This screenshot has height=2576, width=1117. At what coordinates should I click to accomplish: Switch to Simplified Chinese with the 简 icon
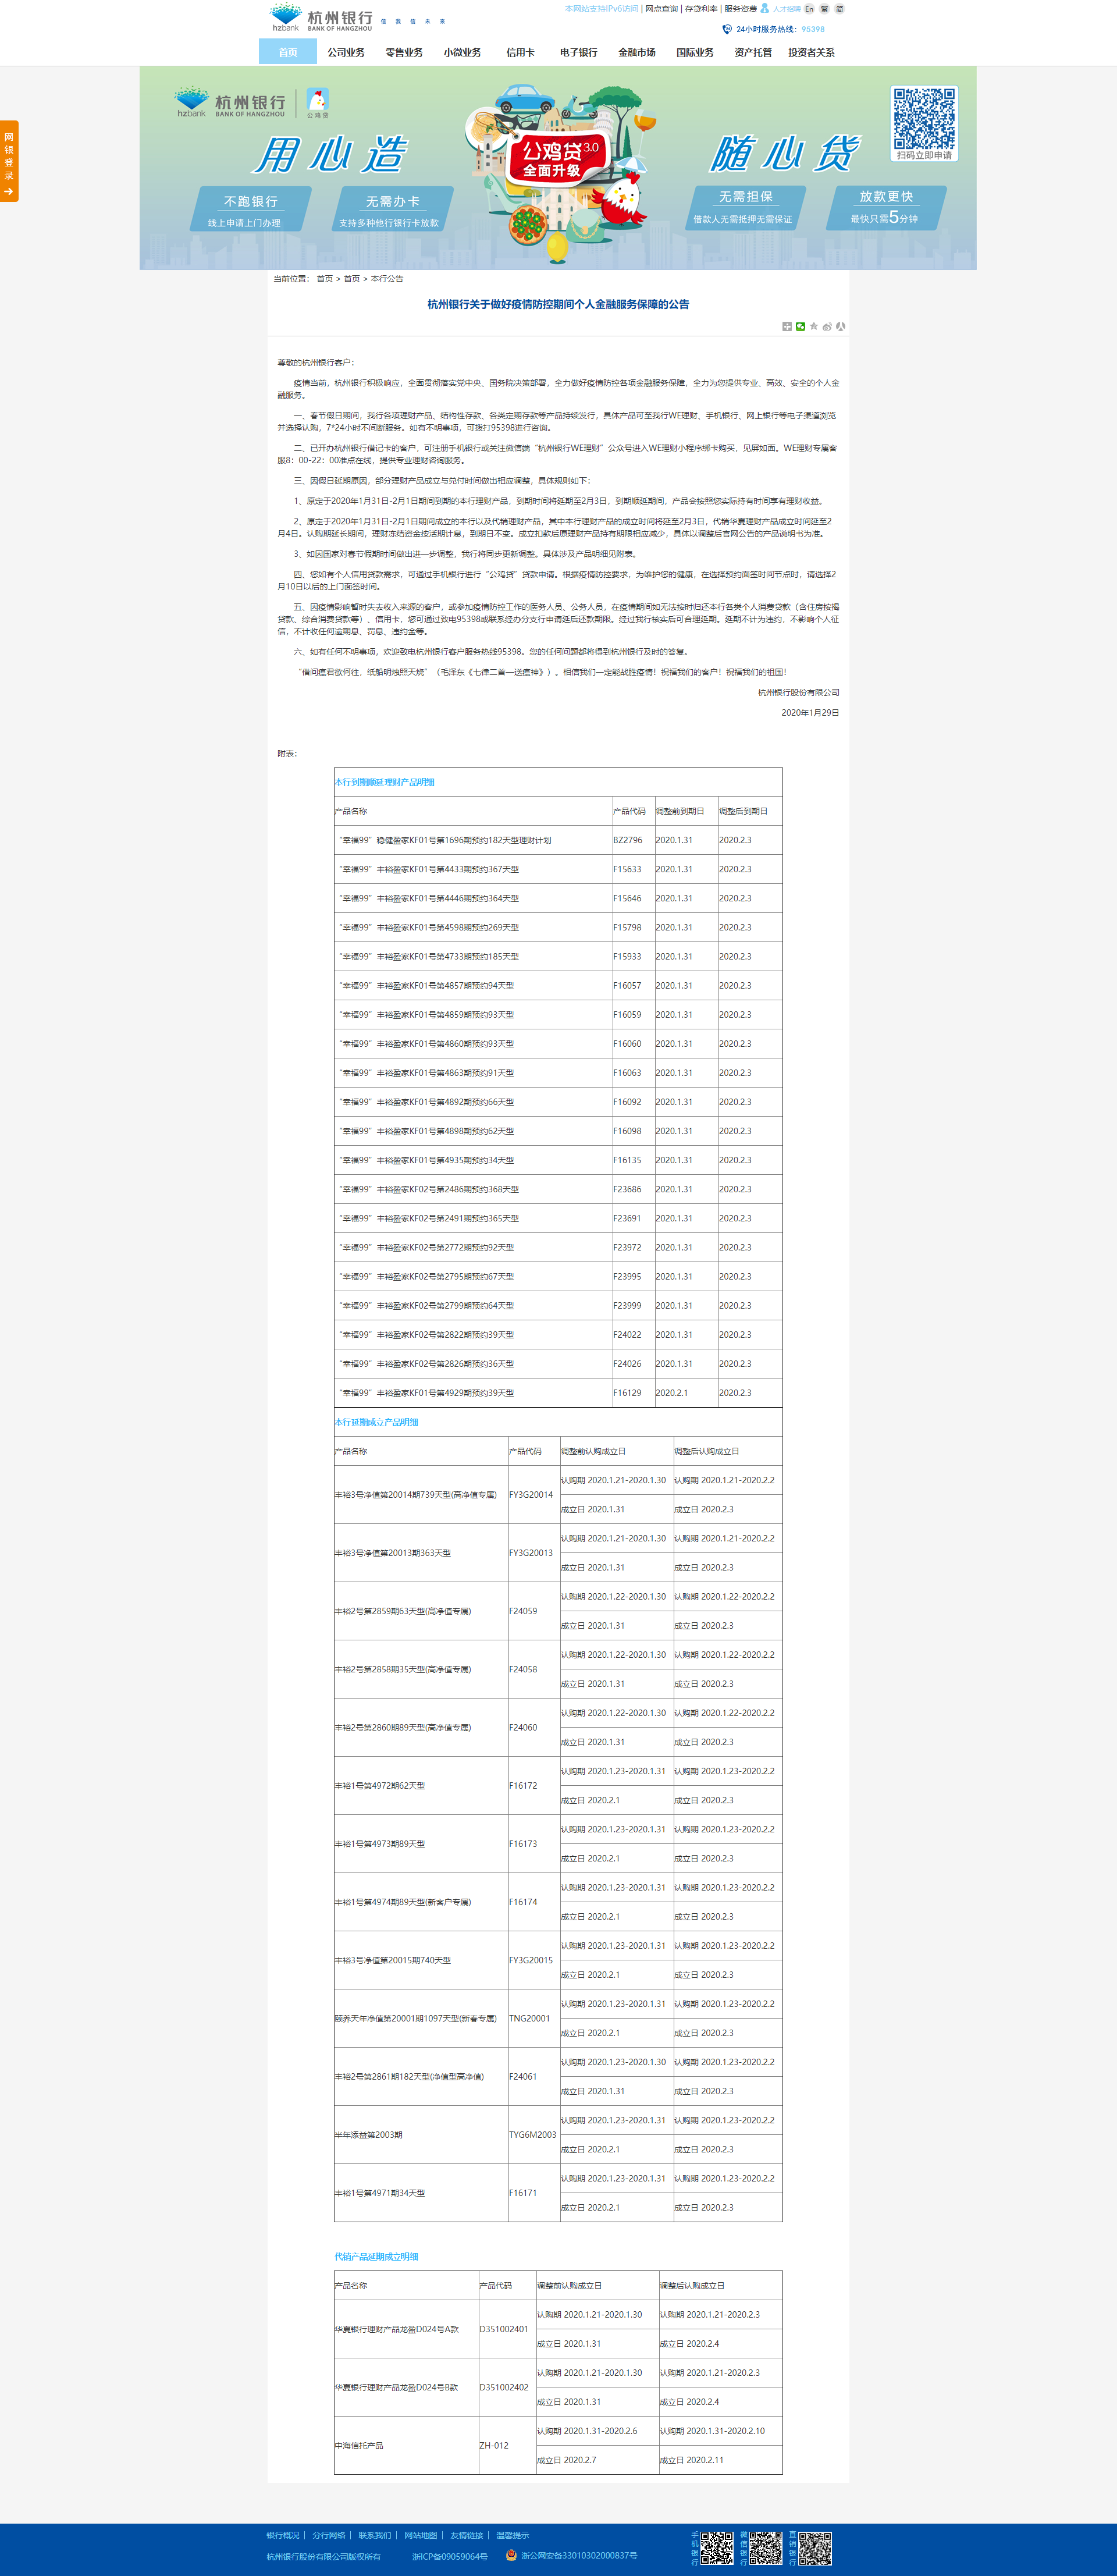click(839, 9)
